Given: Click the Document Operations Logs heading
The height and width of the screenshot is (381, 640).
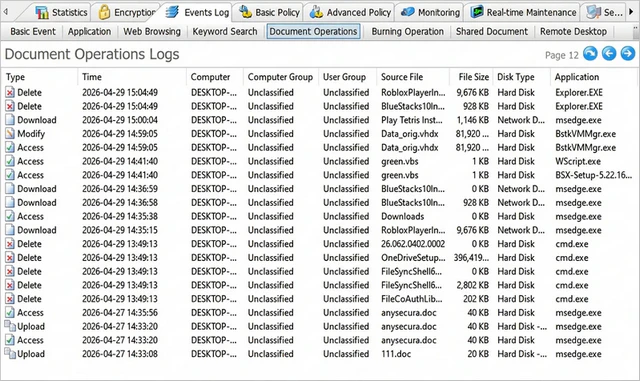Looking at the screenshot, I should [x=92, y=54].
